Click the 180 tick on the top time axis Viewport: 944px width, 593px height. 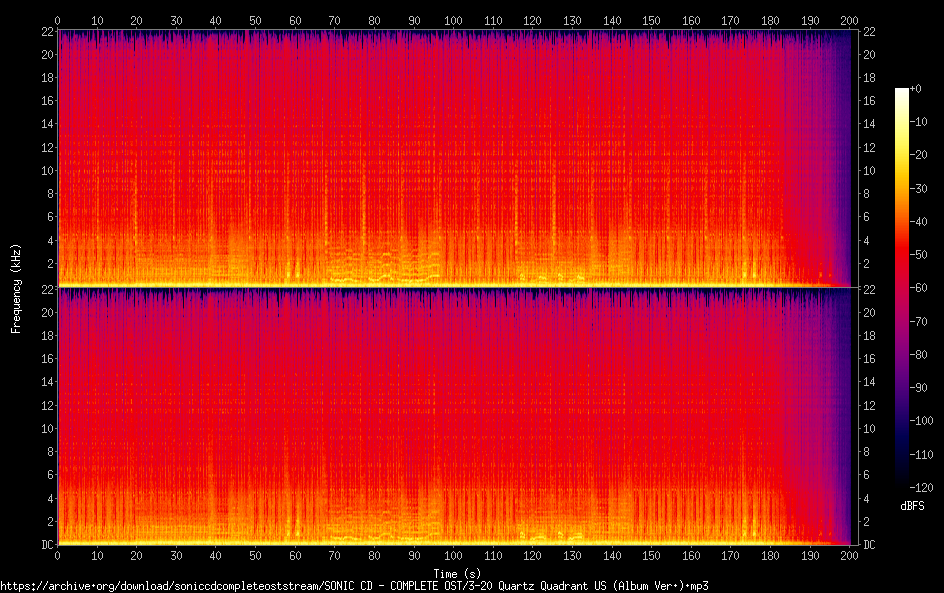[770, 20]
